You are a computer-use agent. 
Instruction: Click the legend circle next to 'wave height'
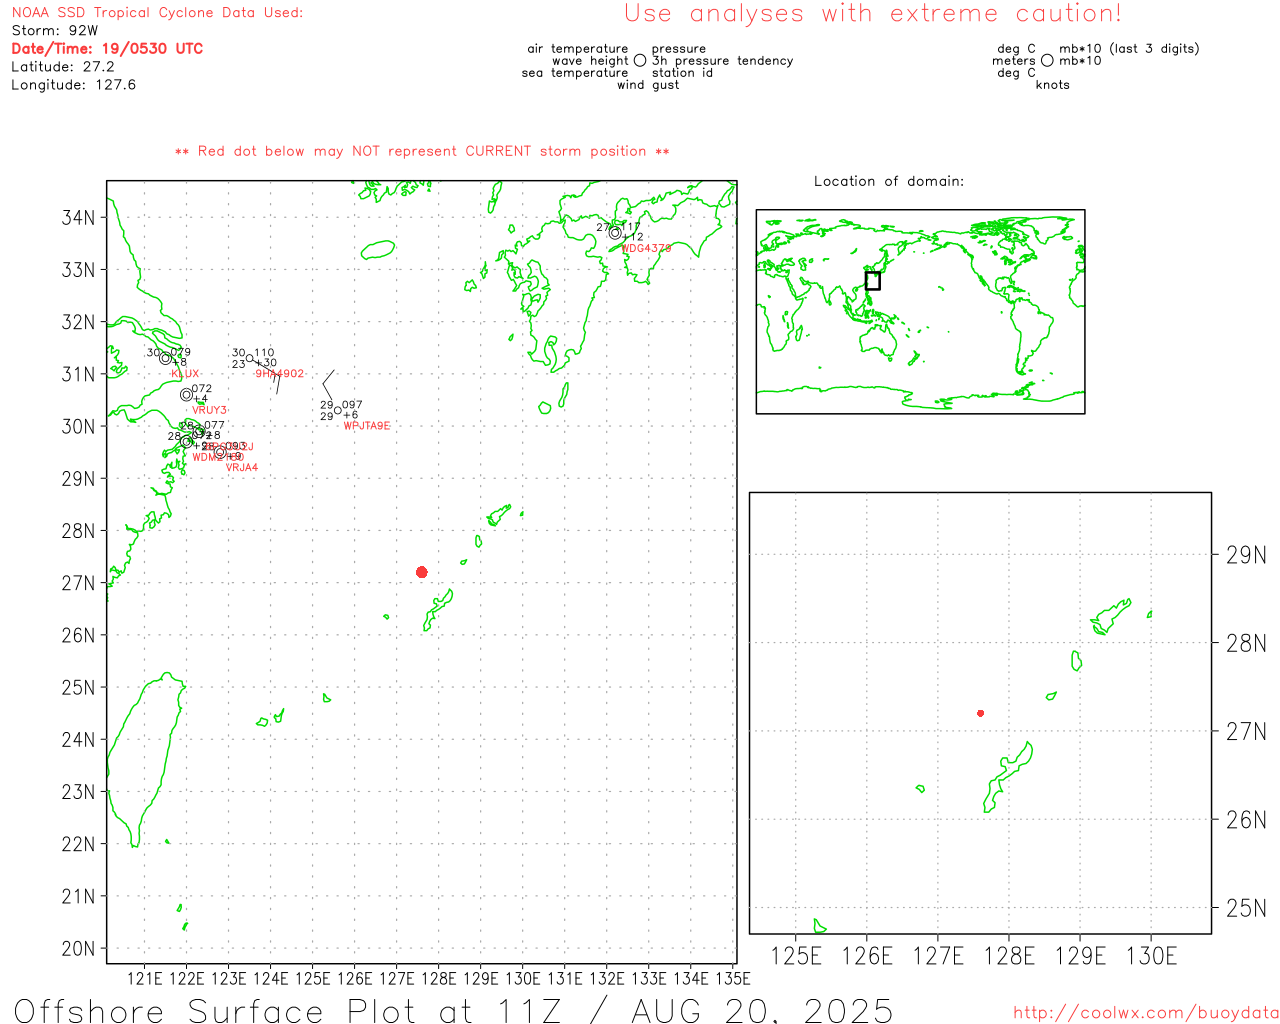tap(640, 61)
